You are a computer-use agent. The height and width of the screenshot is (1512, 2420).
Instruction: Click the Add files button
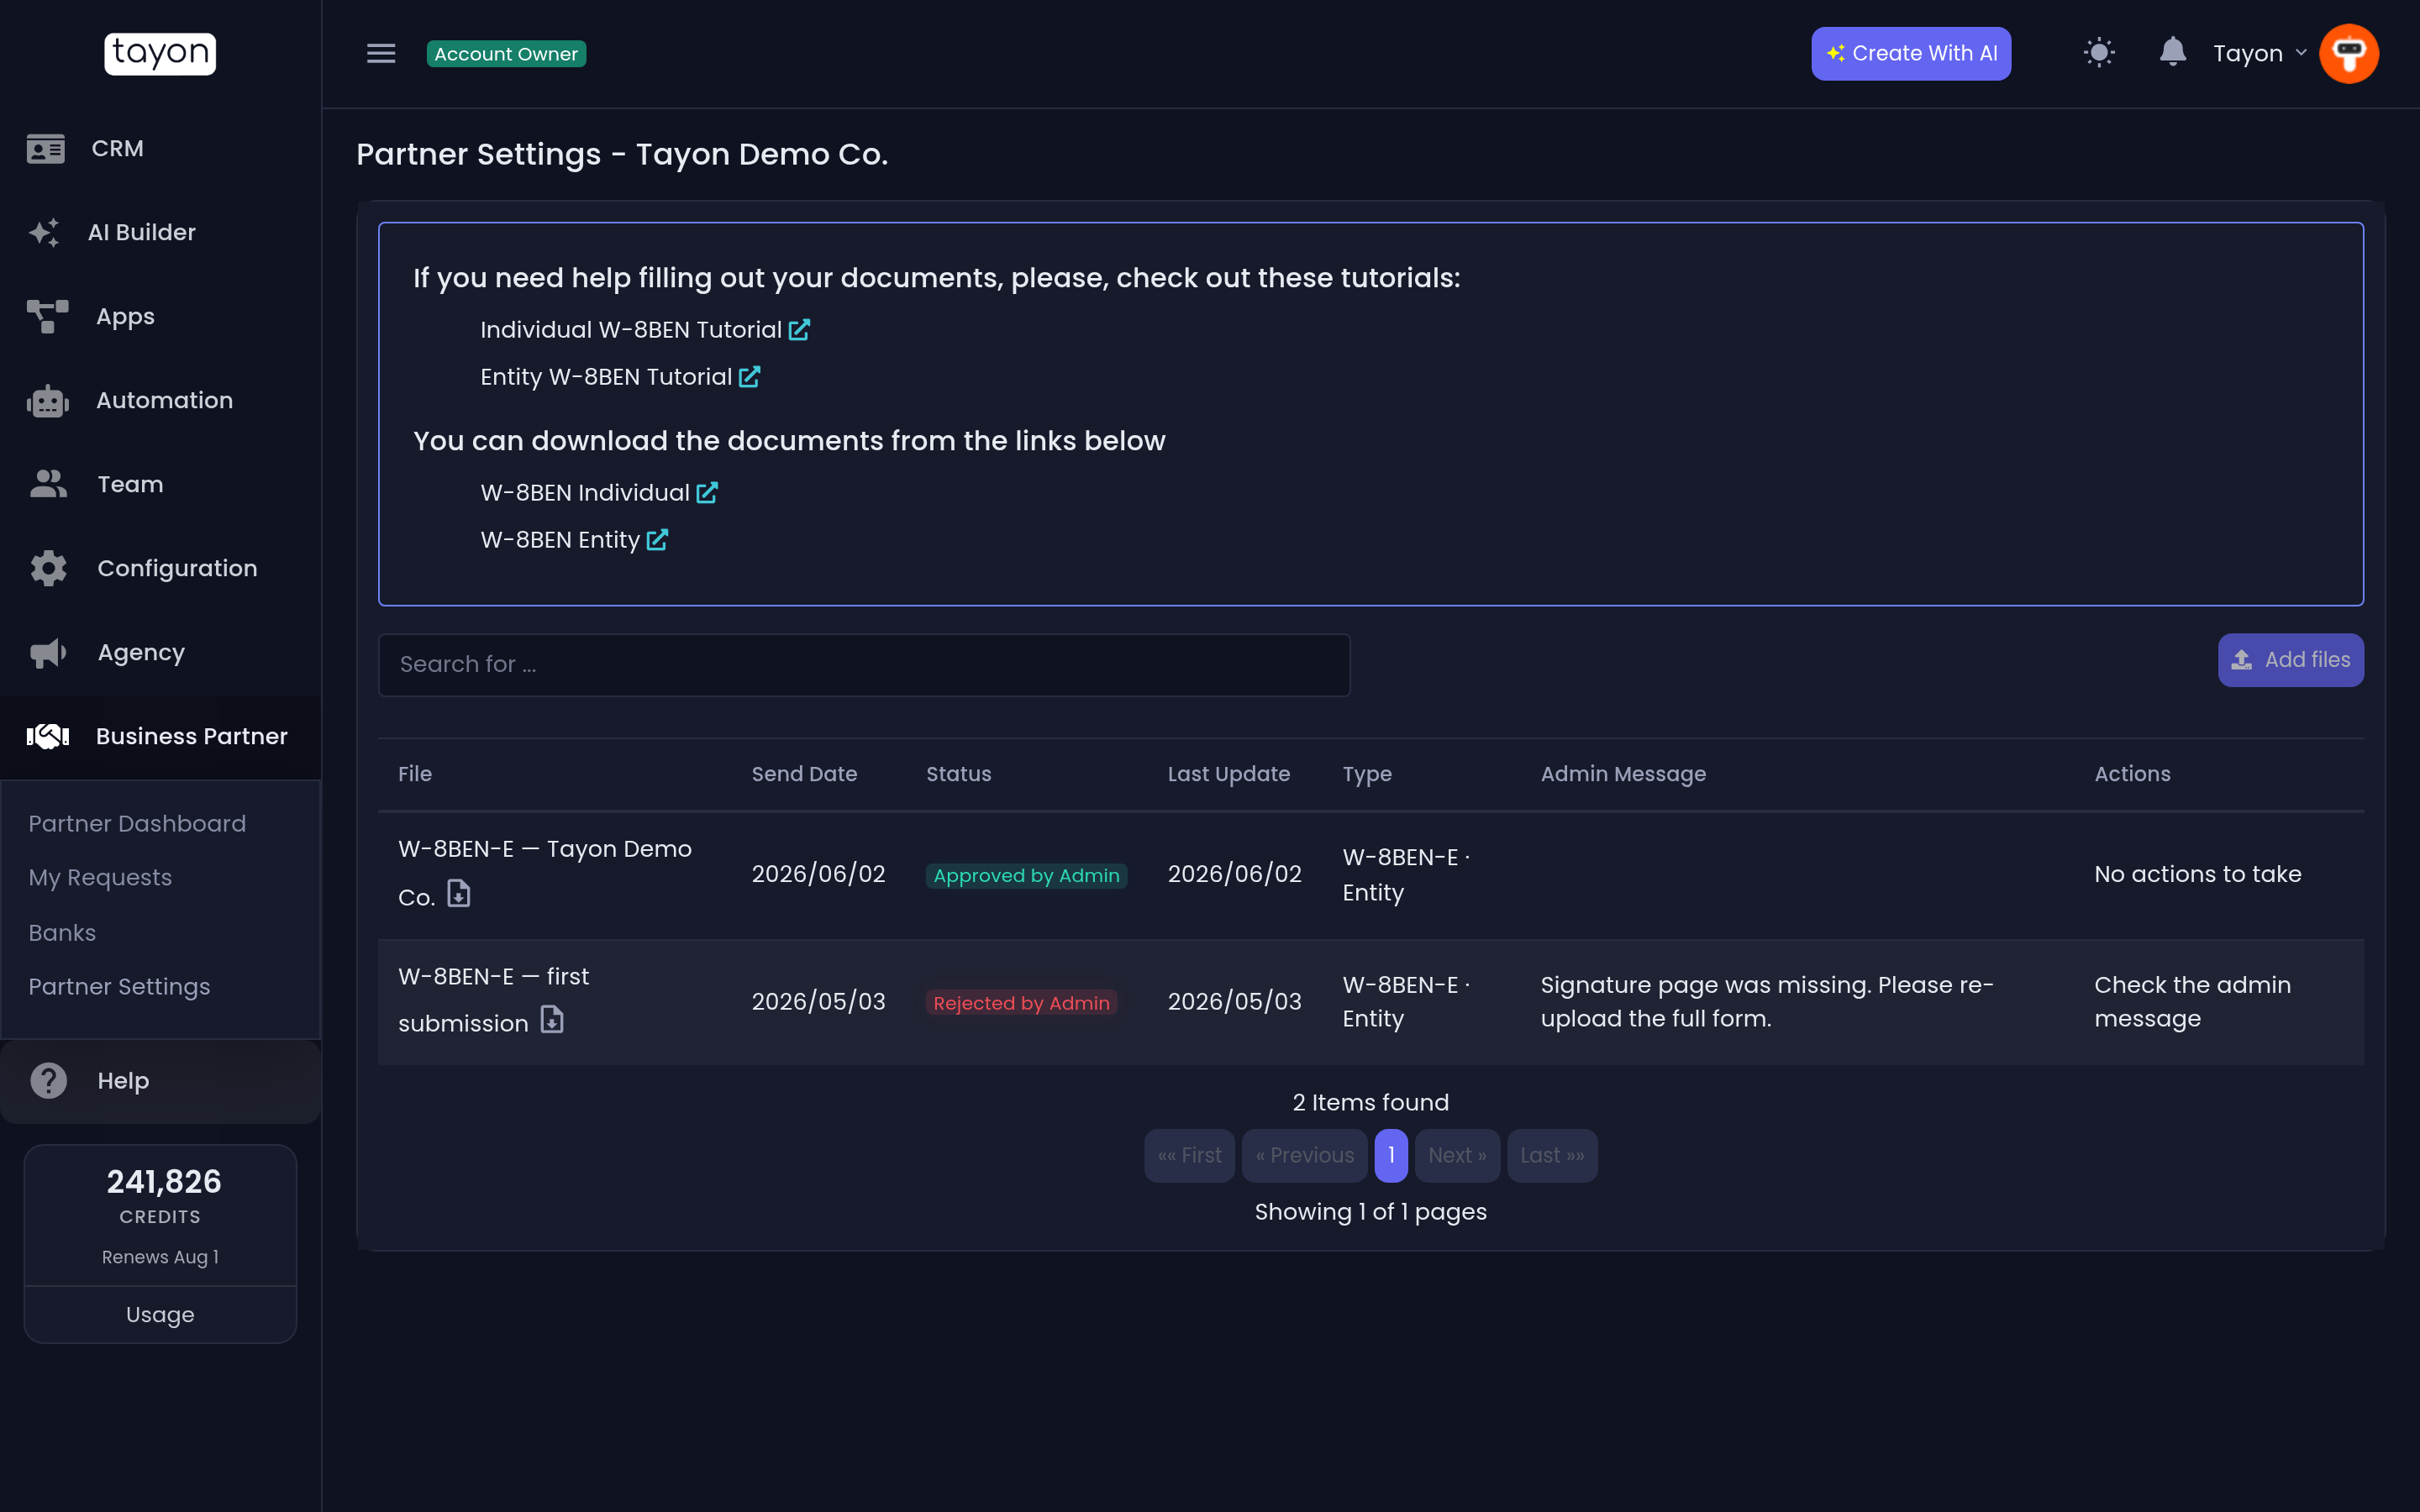[x=2291, y=660]
